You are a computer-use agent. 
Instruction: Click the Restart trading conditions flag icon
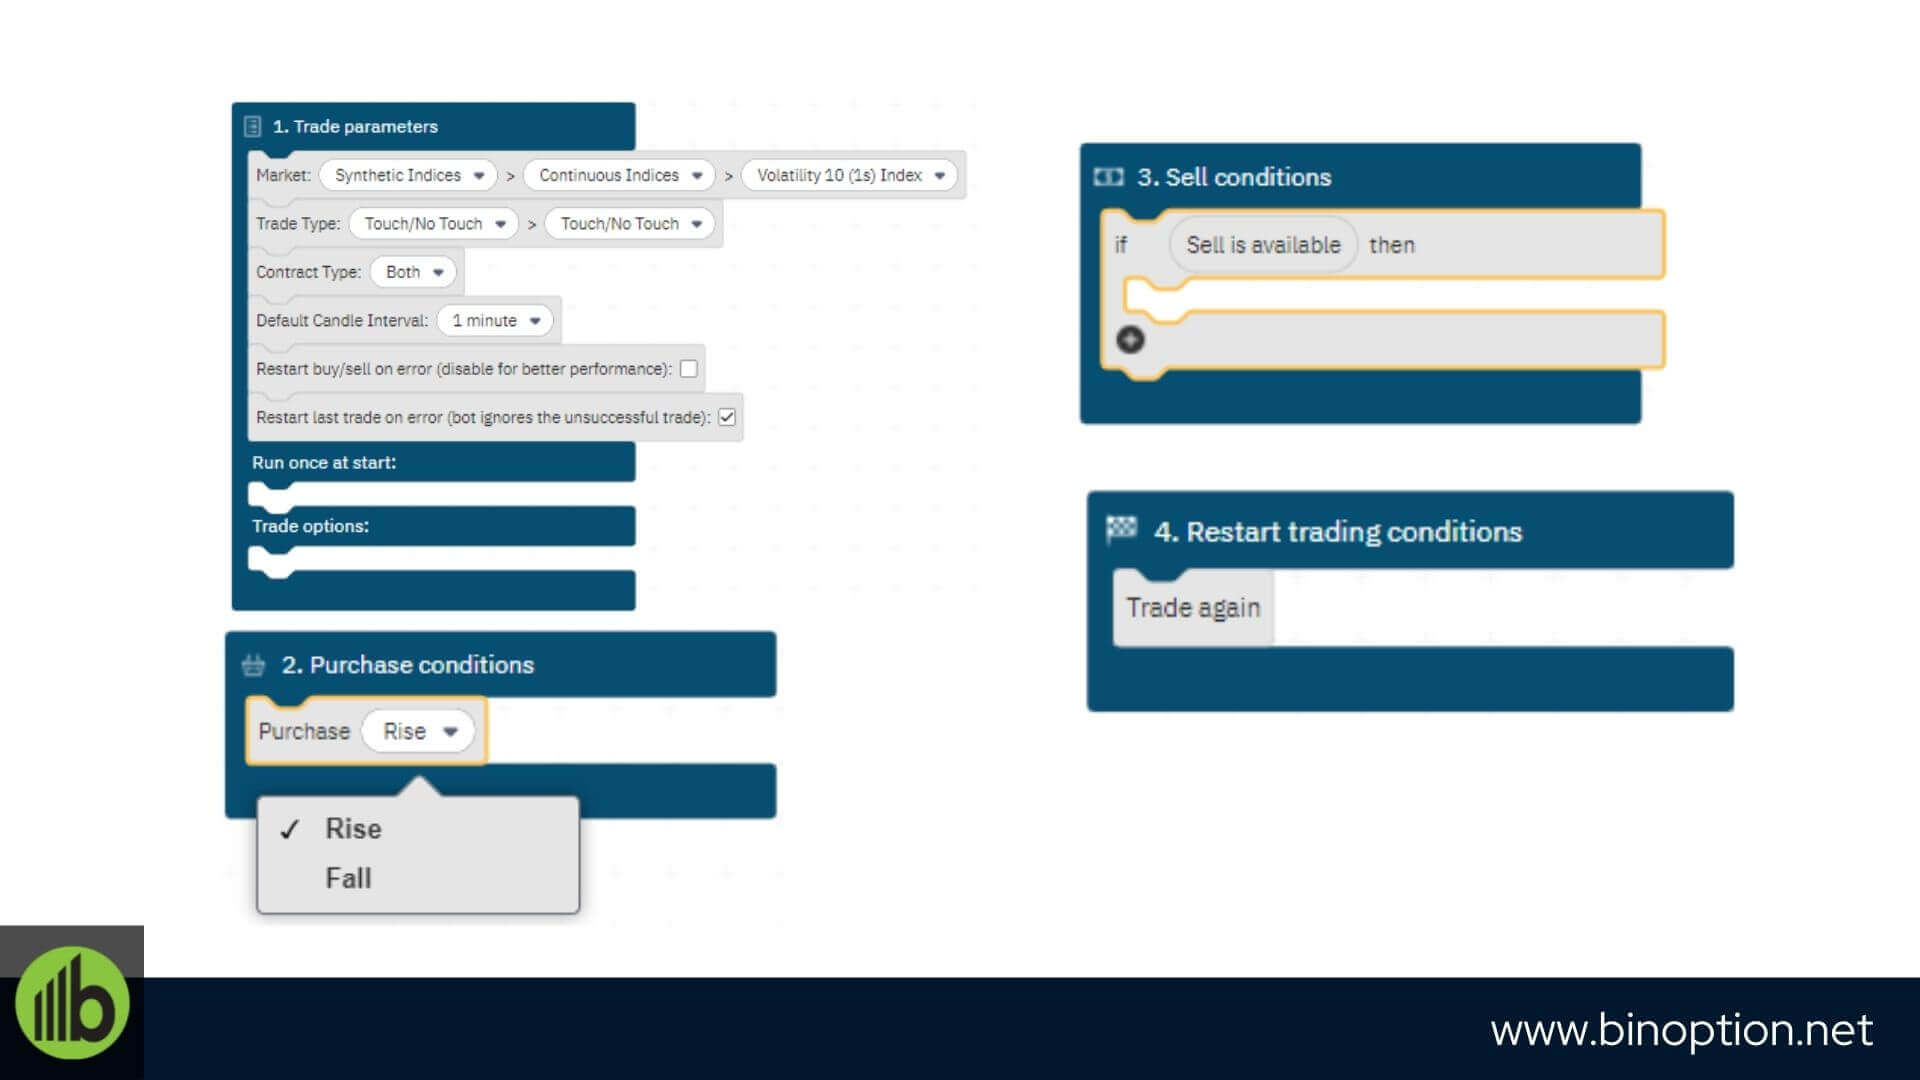[1121, 529]
